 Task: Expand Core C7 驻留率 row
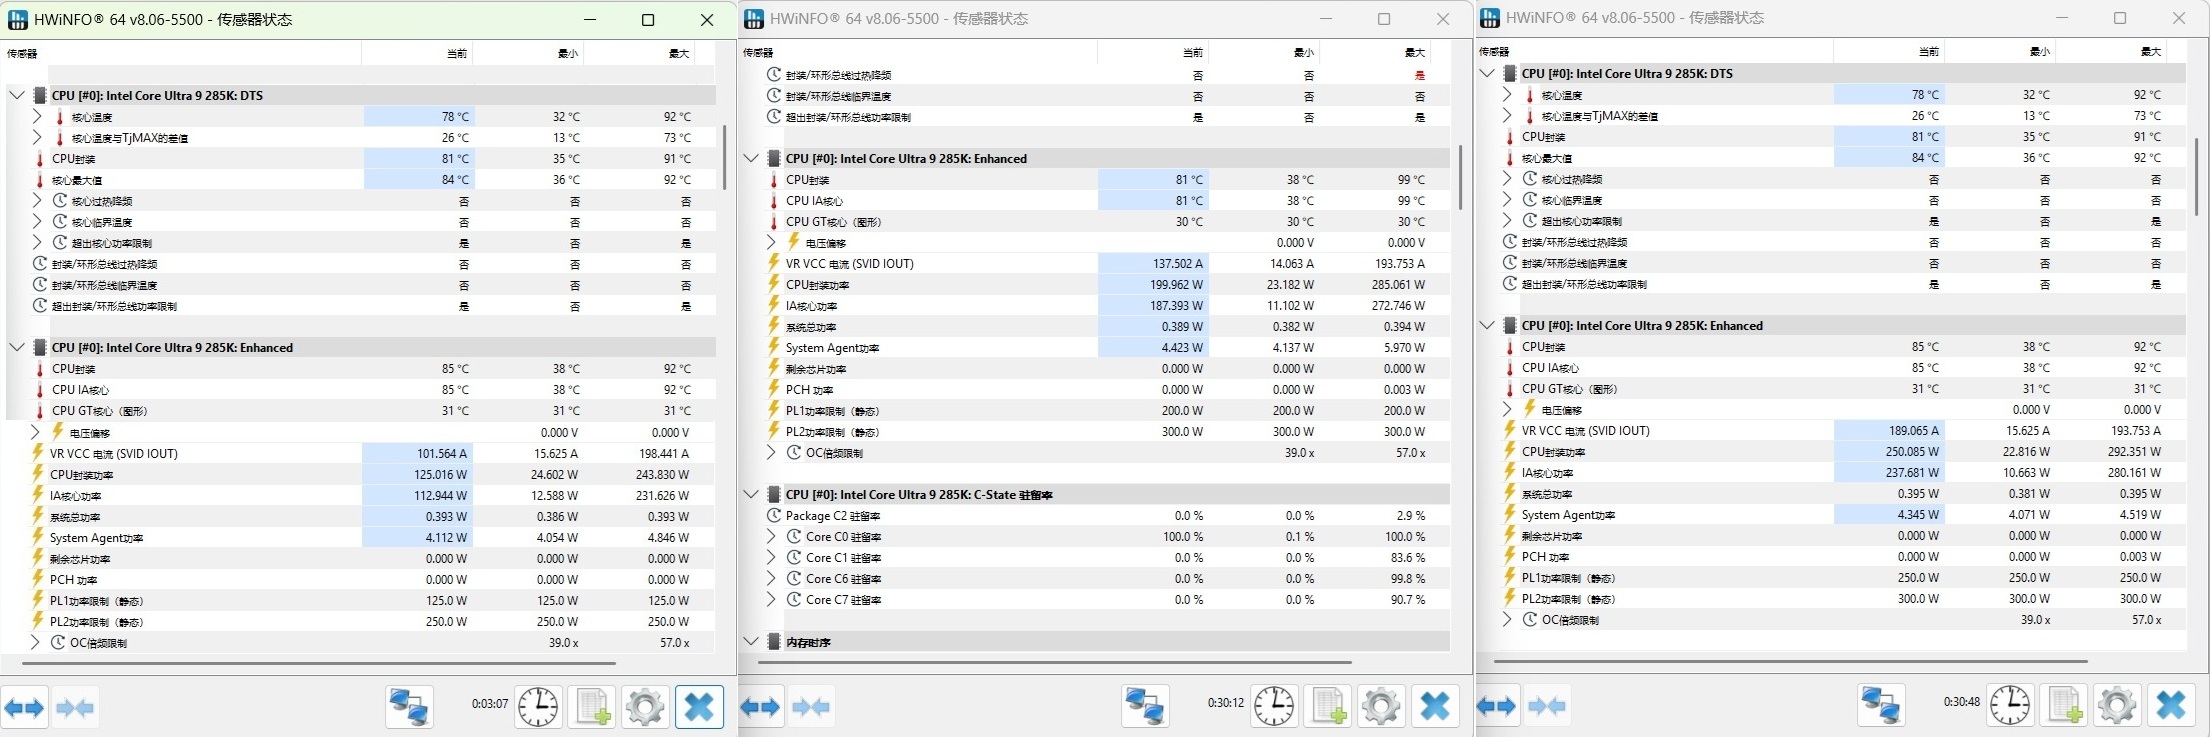click(x=771, y=599)
